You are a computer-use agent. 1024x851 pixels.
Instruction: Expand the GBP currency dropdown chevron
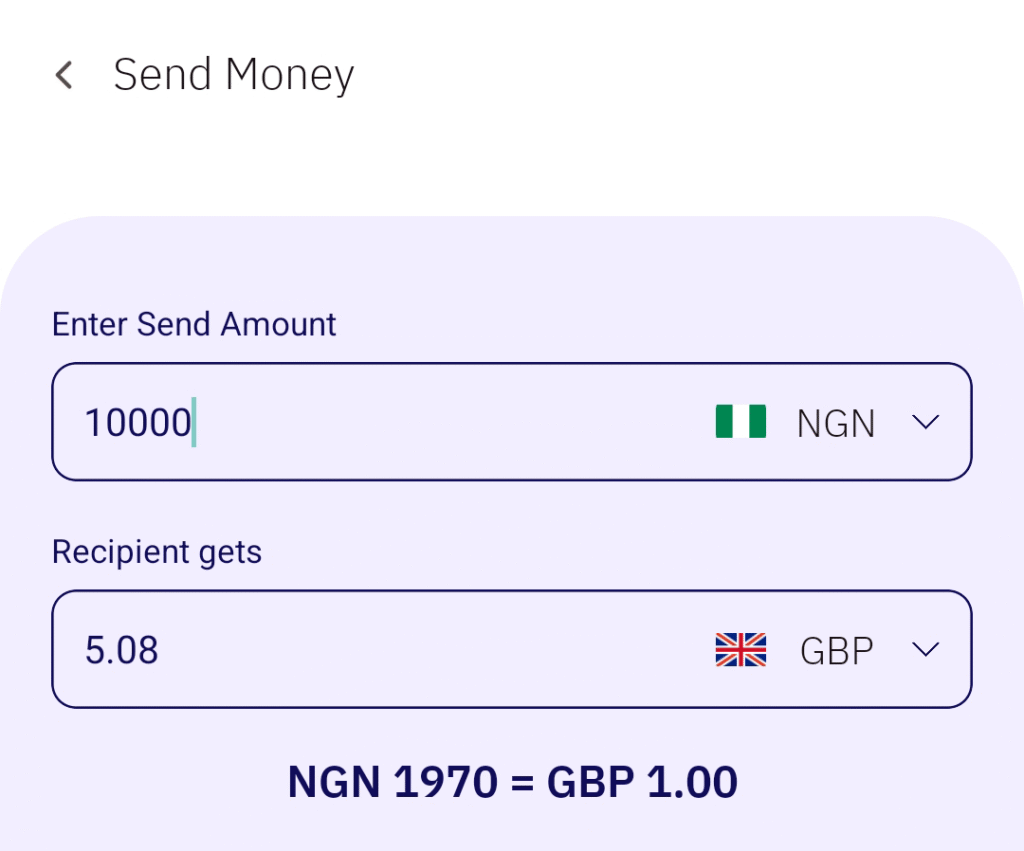926,650
